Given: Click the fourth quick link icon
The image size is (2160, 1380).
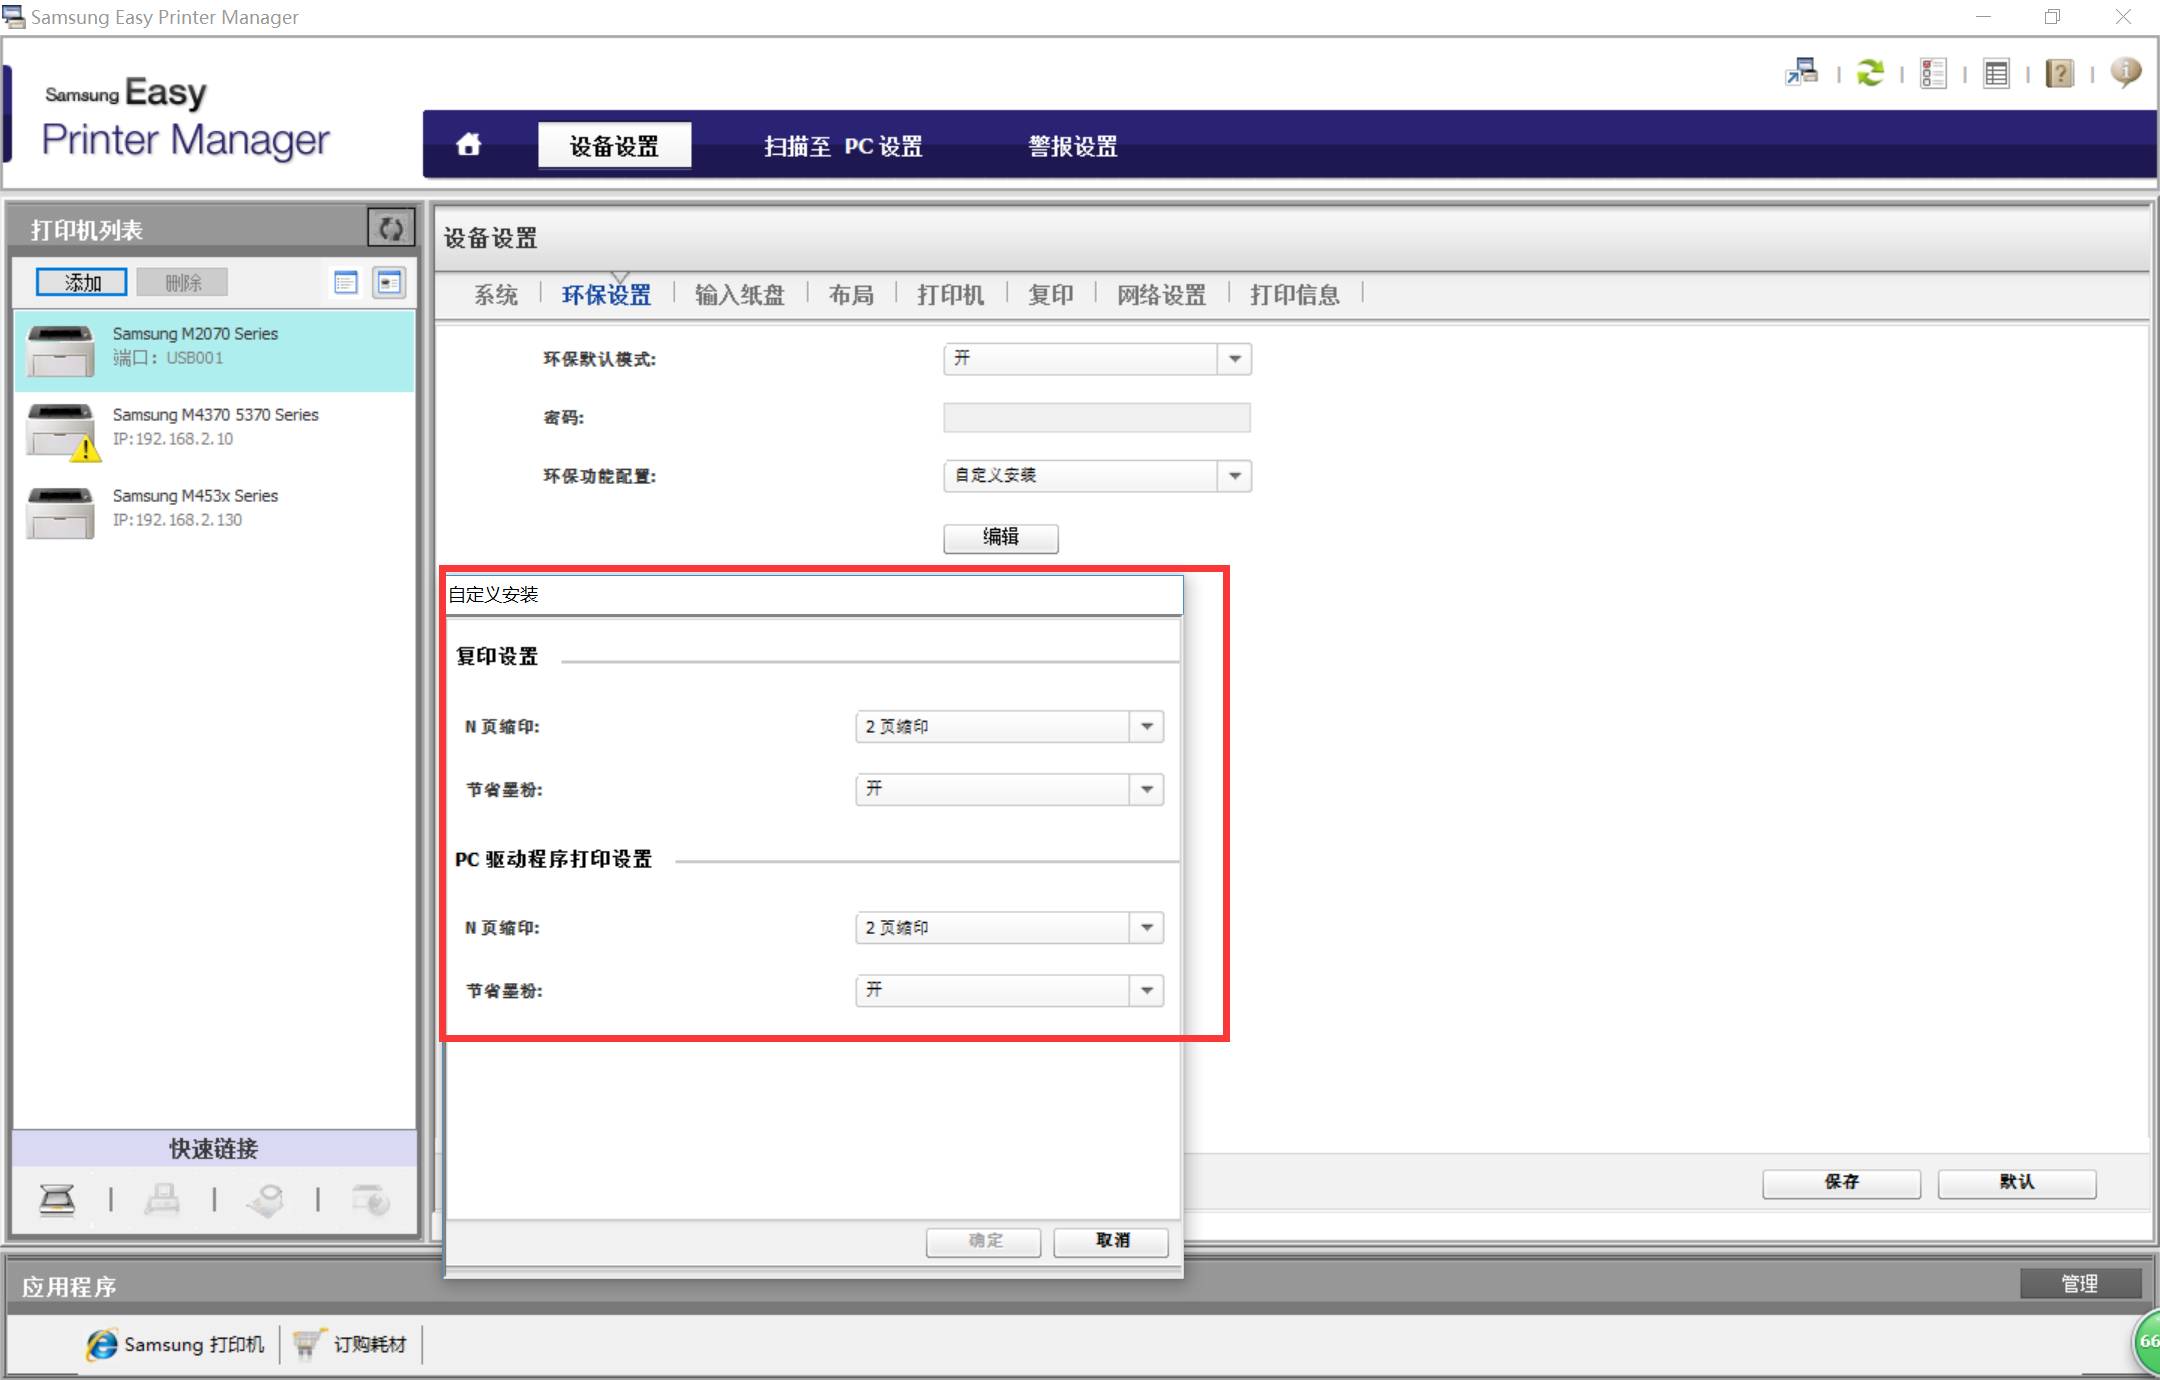Looking at the screenshot, I should point(371,1198).
